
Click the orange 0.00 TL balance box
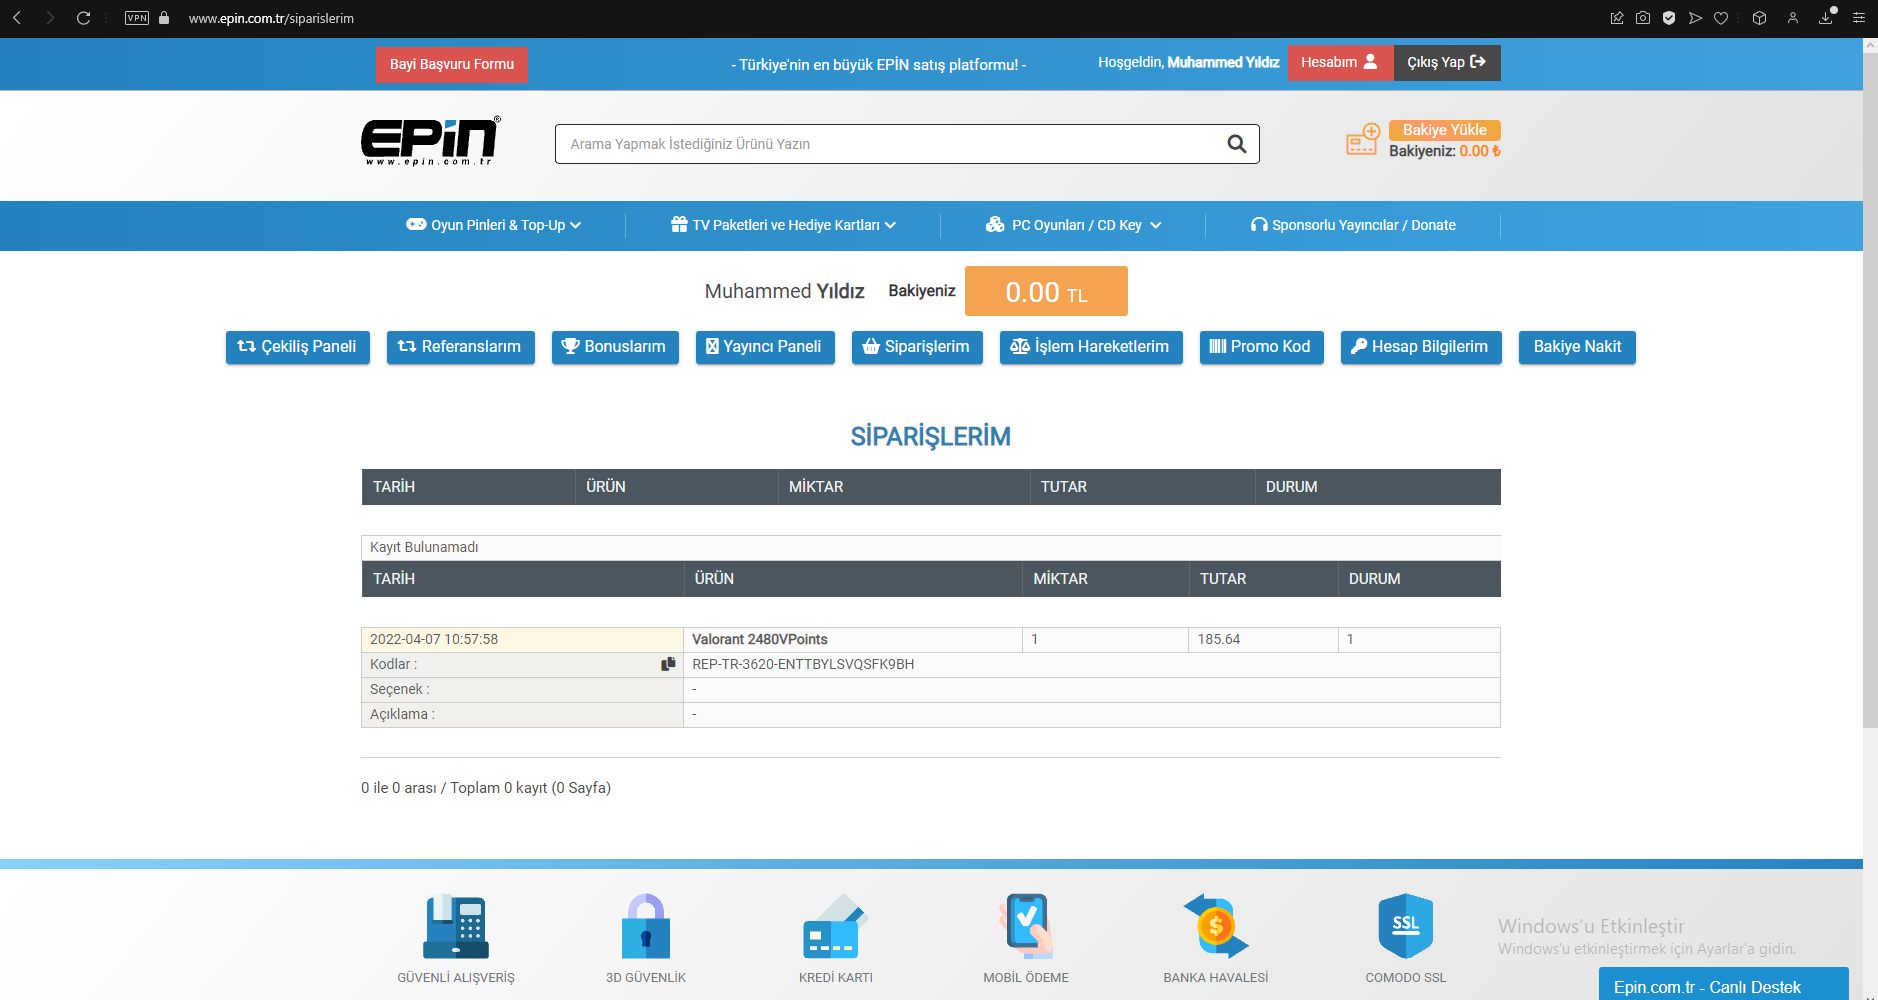click(x=1046, y=291)
